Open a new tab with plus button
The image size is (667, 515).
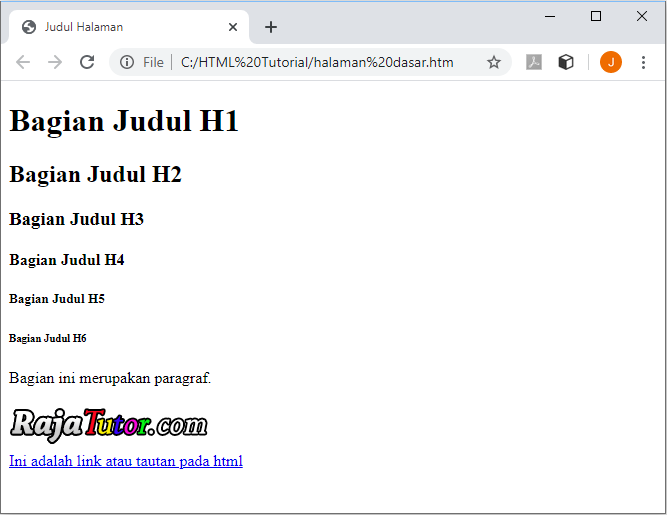[271, 27]
